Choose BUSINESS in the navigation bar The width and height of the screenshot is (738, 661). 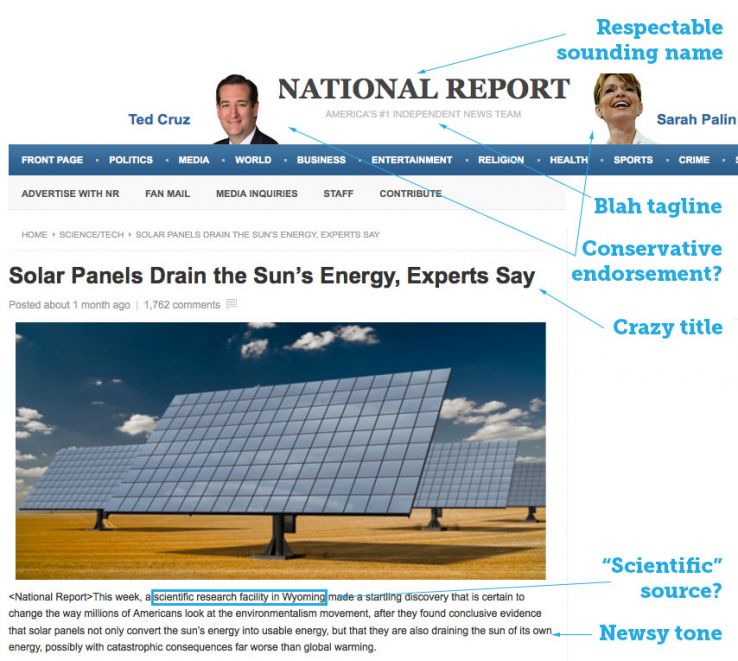321,160
